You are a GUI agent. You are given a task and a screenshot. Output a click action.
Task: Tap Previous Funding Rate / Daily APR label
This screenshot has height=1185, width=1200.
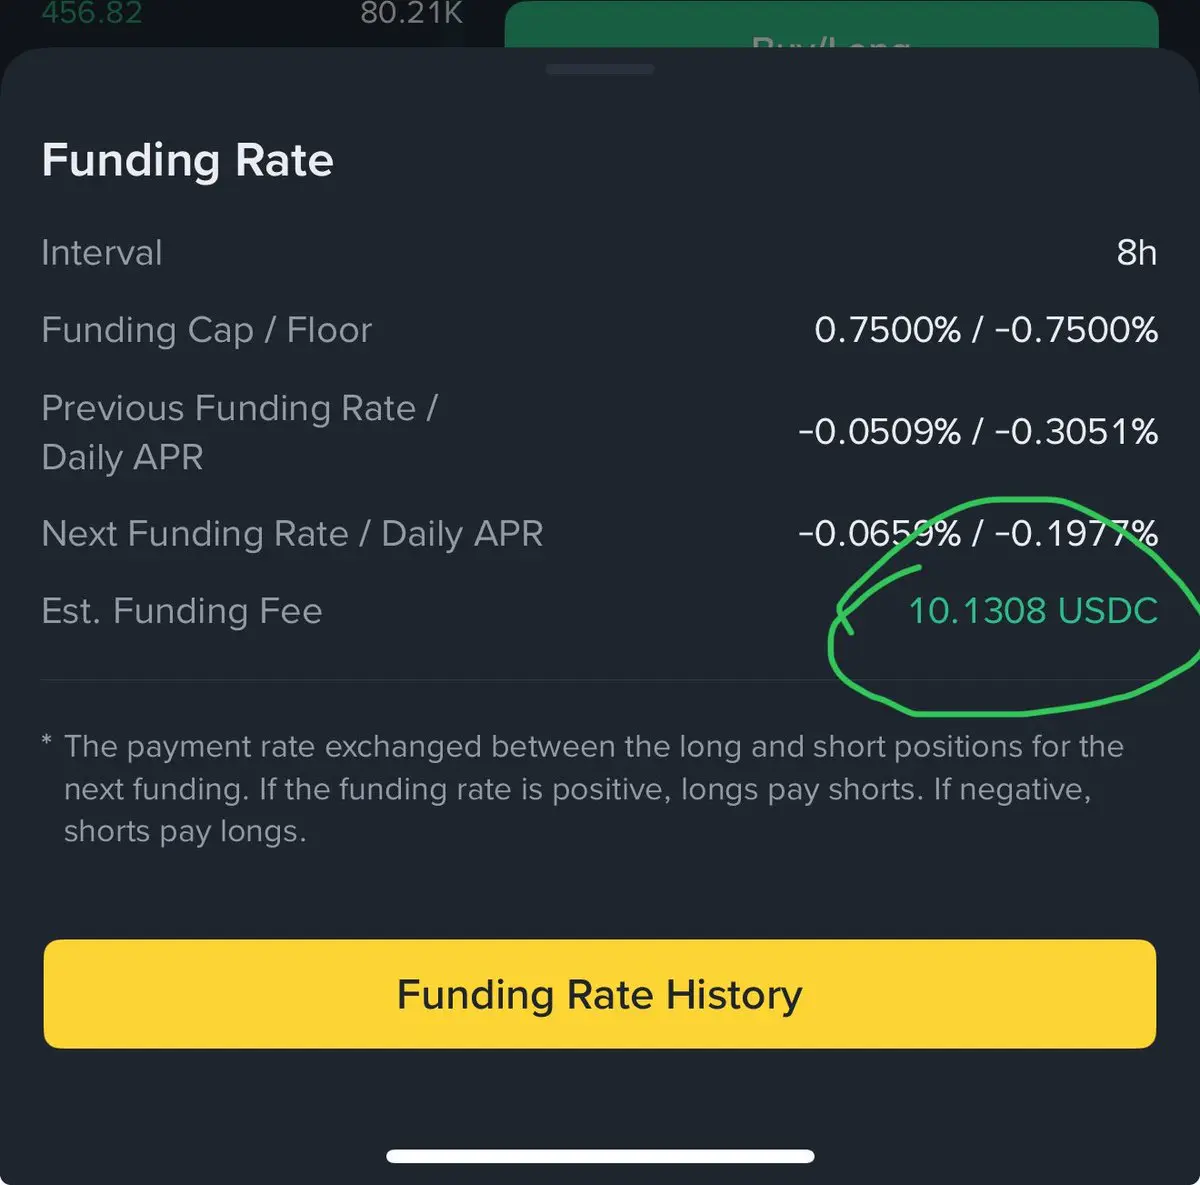coord(238,432)
